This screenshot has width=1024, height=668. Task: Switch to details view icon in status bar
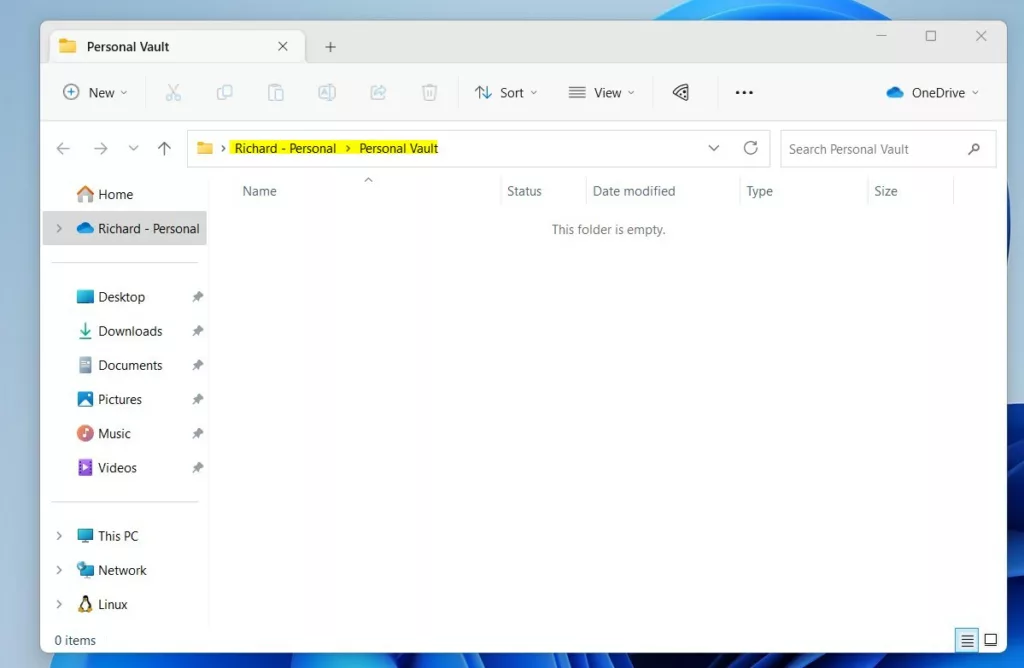[x=967, y=641]
